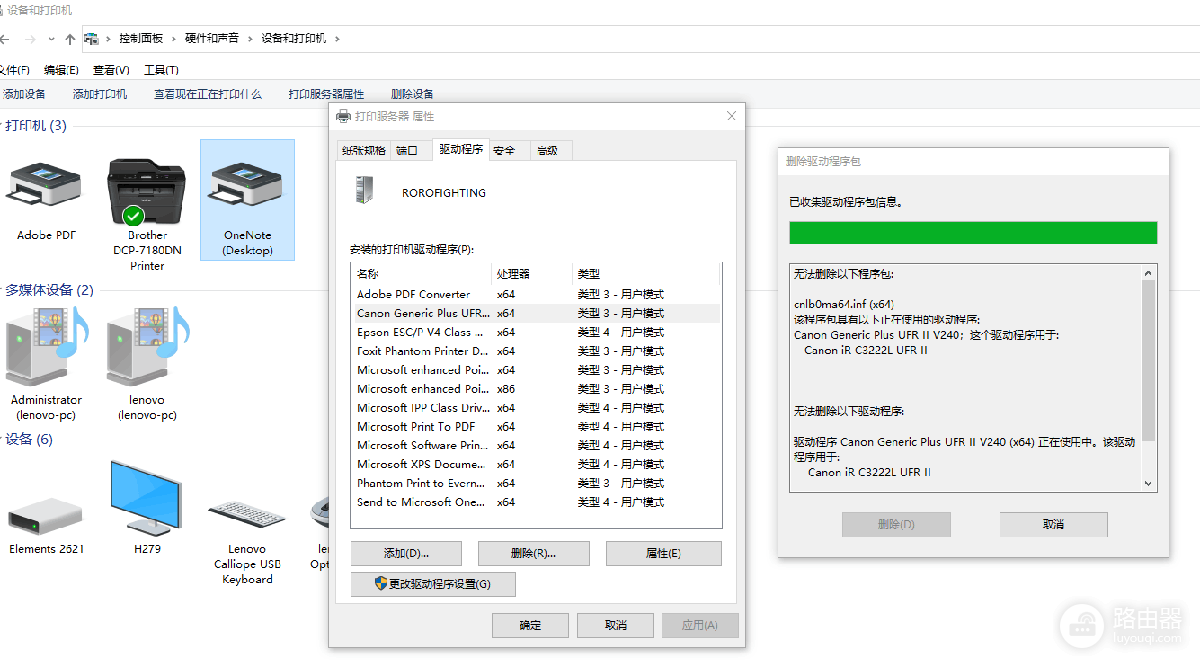Open the 文件(F) menu
The height and width of the screenshot is (666, 1200).
click(x=14, y=70)
